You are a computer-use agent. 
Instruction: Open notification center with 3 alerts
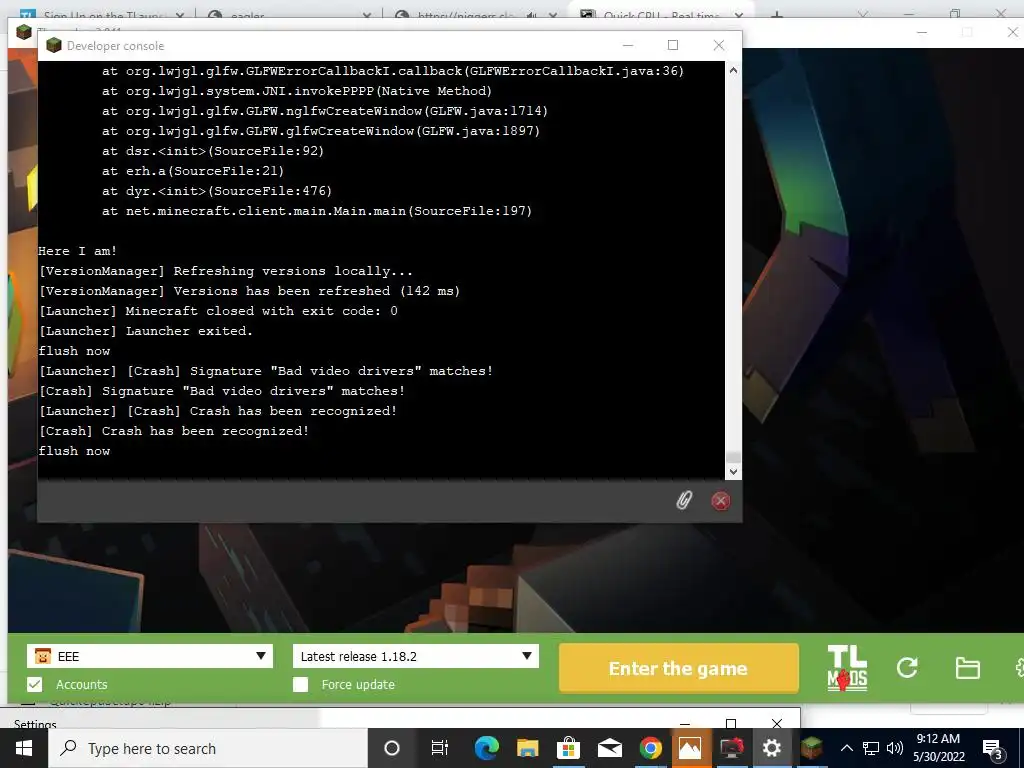click(x=993, y=750)
